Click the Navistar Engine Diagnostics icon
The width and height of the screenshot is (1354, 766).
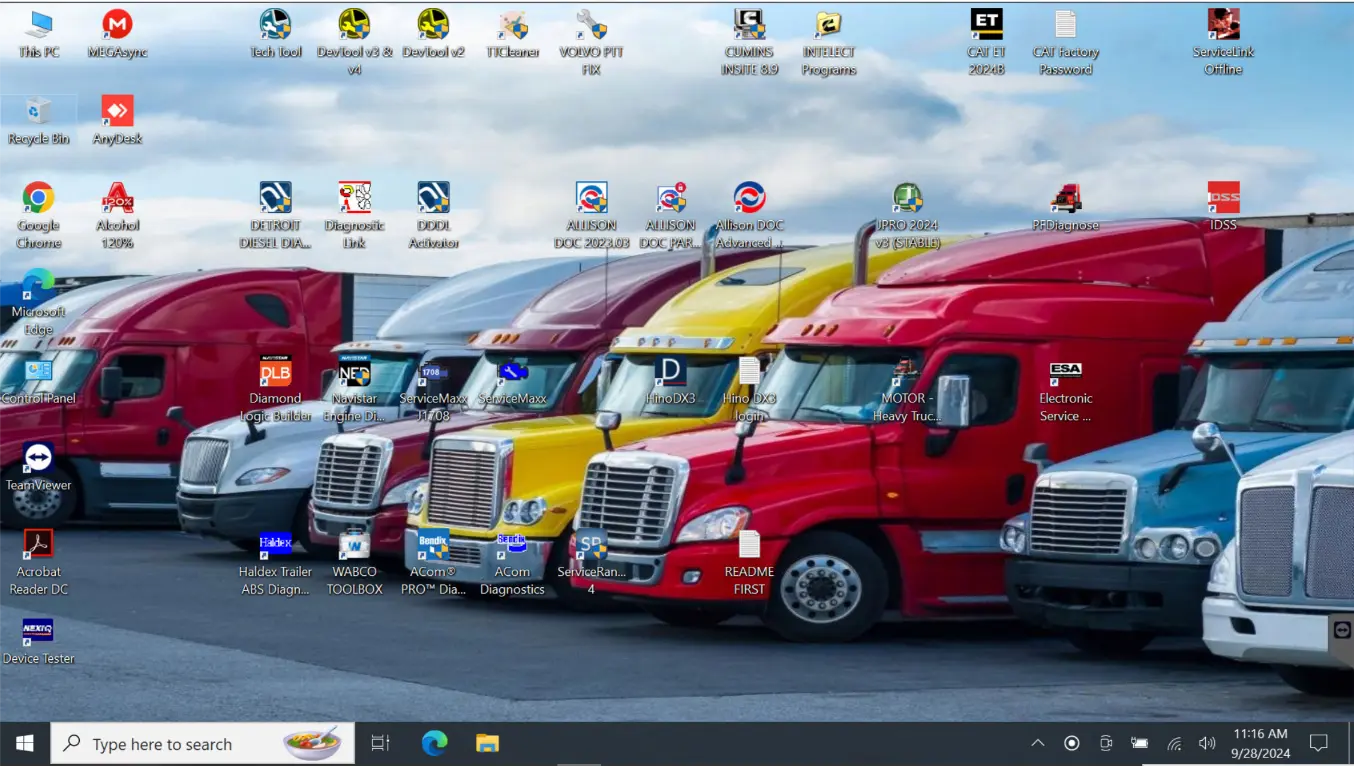click(x=354, y=371)
